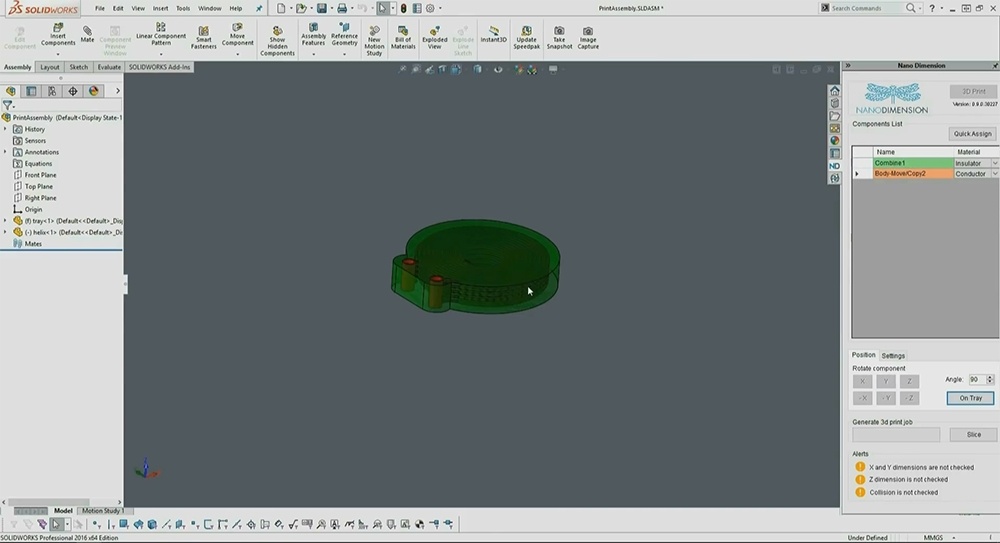Image resolution: width=1000 pixels, height=543 pixels.
Task: Rotate component about -Z button
Action: pos(909,398)
